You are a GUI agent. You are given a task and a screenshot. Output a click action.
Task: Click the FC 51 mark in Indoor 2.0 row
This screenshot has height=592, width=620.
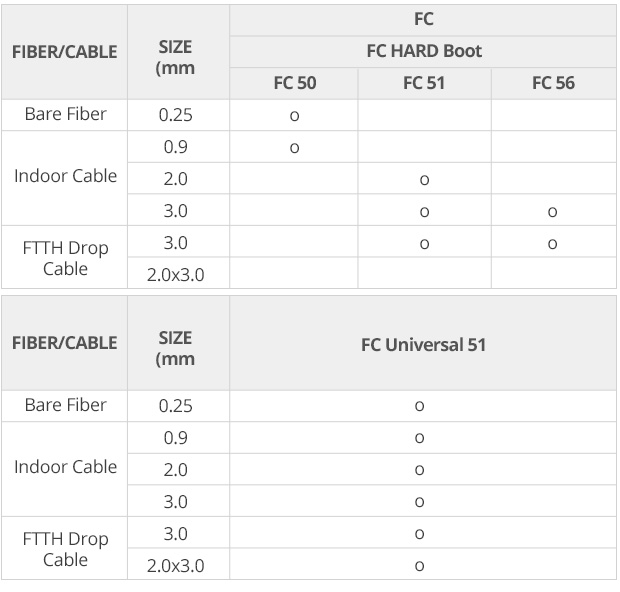pos(424,180)
